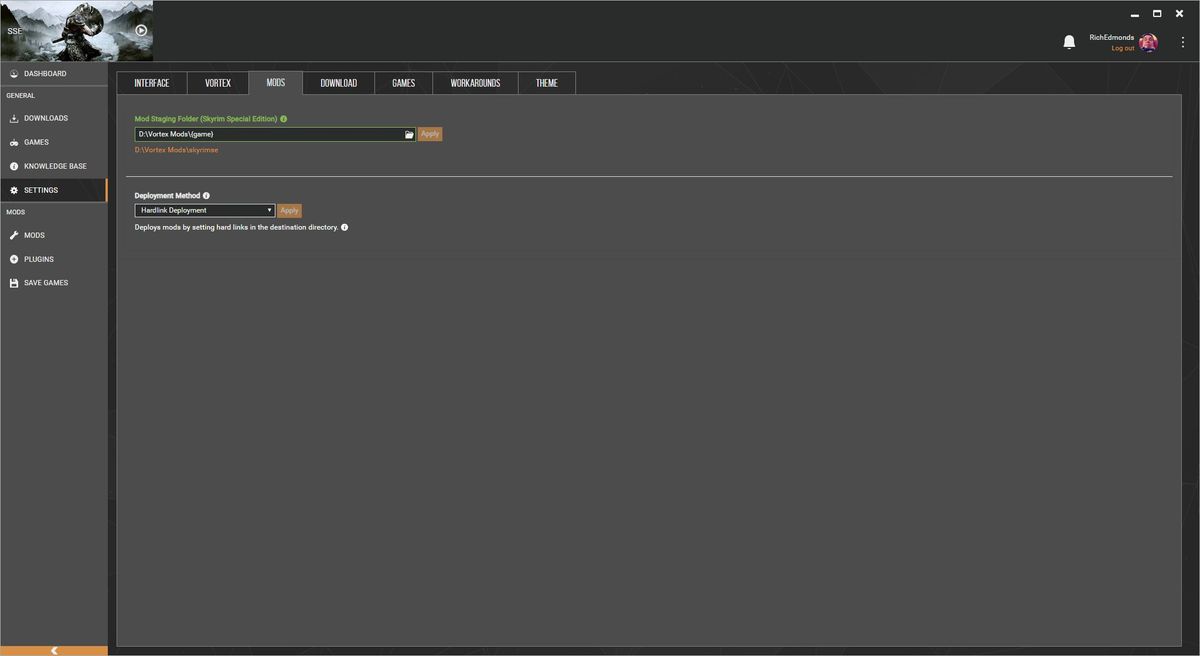Click the notifications bell icon
The image size is (1200, 656).
tap(1069, 41)
